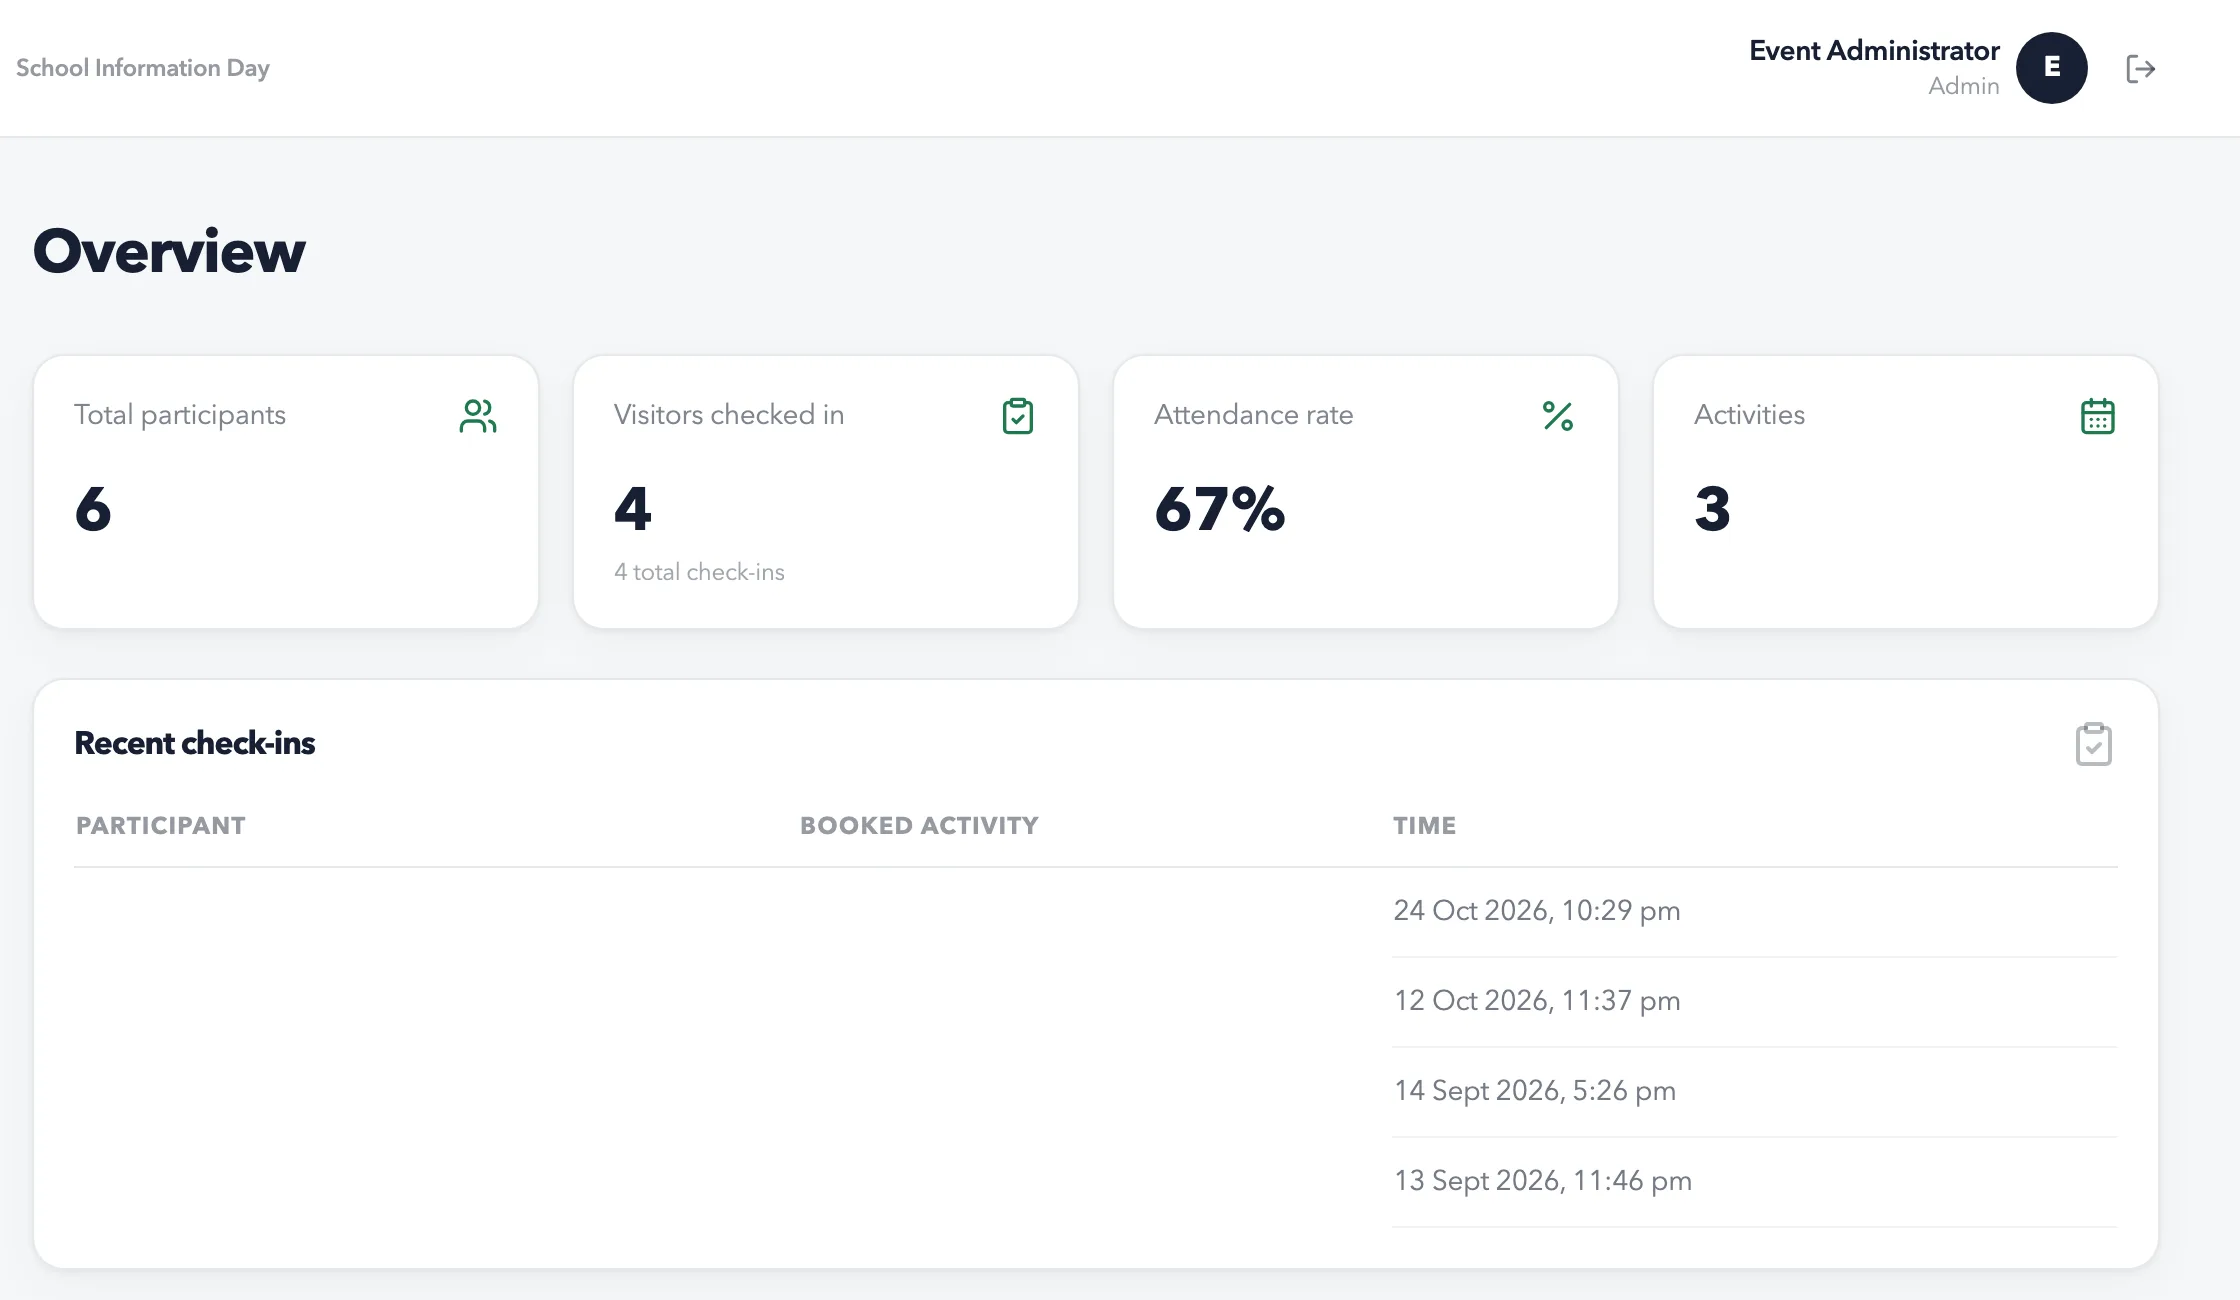The height and width of the screenshot is (1300, 2240).
Task: Select the 24 Oct 2026, 10:29 pm entry
Action: [x=1537, y=911]
